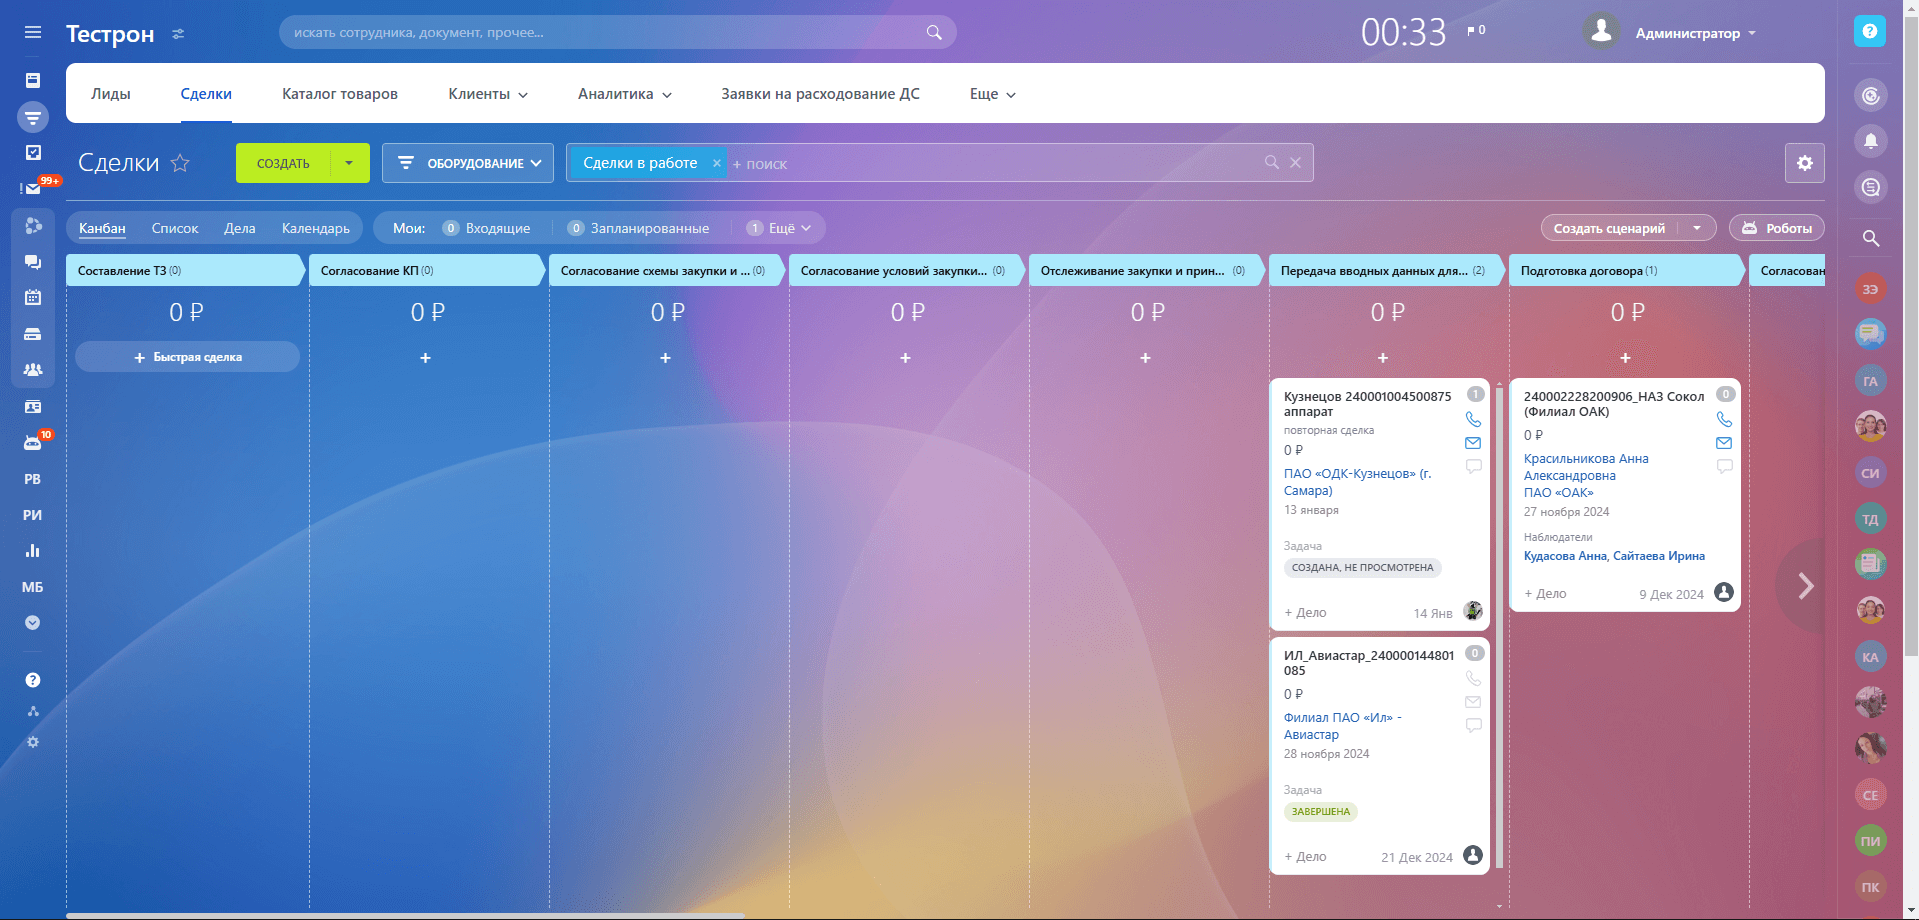Screen dimensions: 1919x920
Task: Open the notifications bell in right sidebar
Action: (1870, 141)
